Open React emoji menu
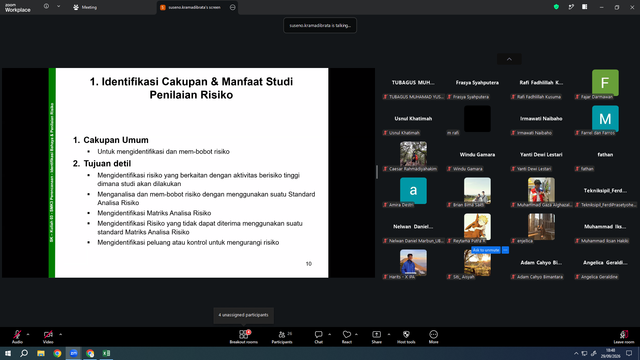The image size is (640, 360). click(x=347, y=337)
